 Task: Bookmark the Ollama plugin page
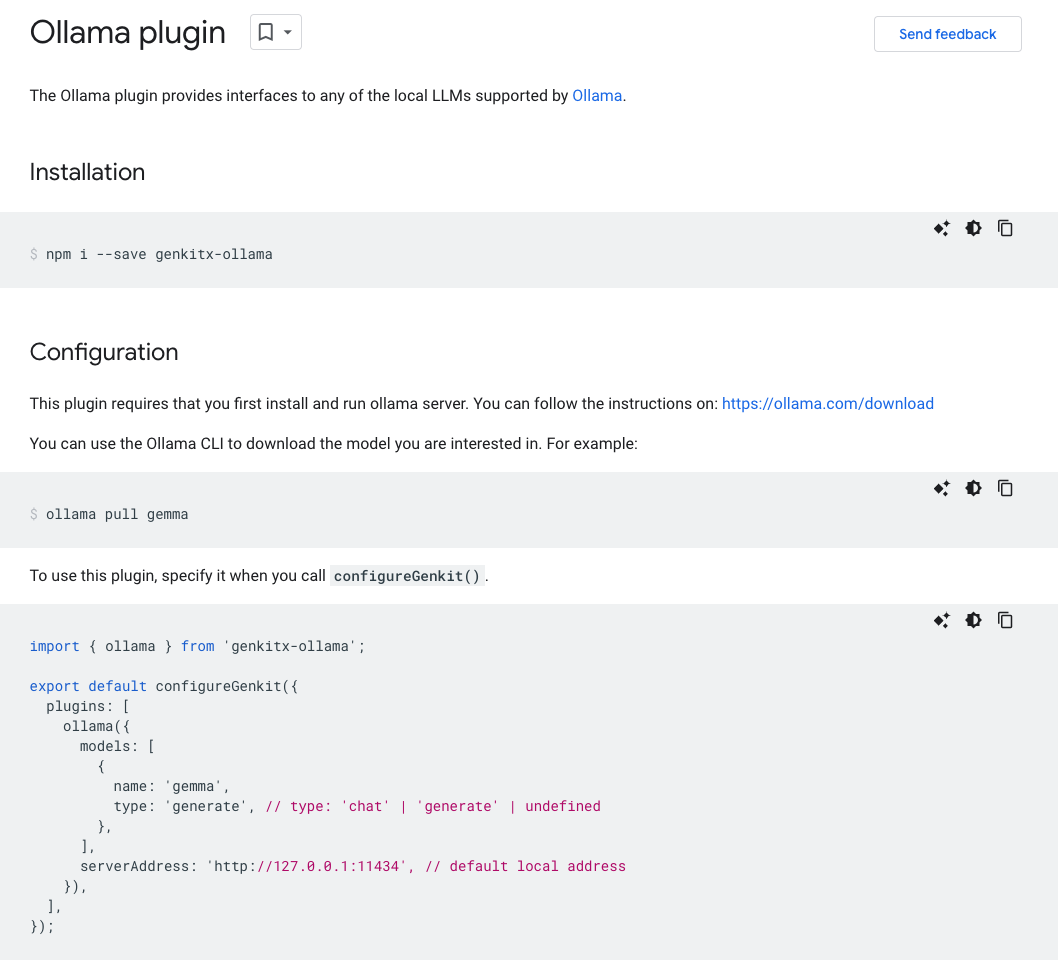266,33
